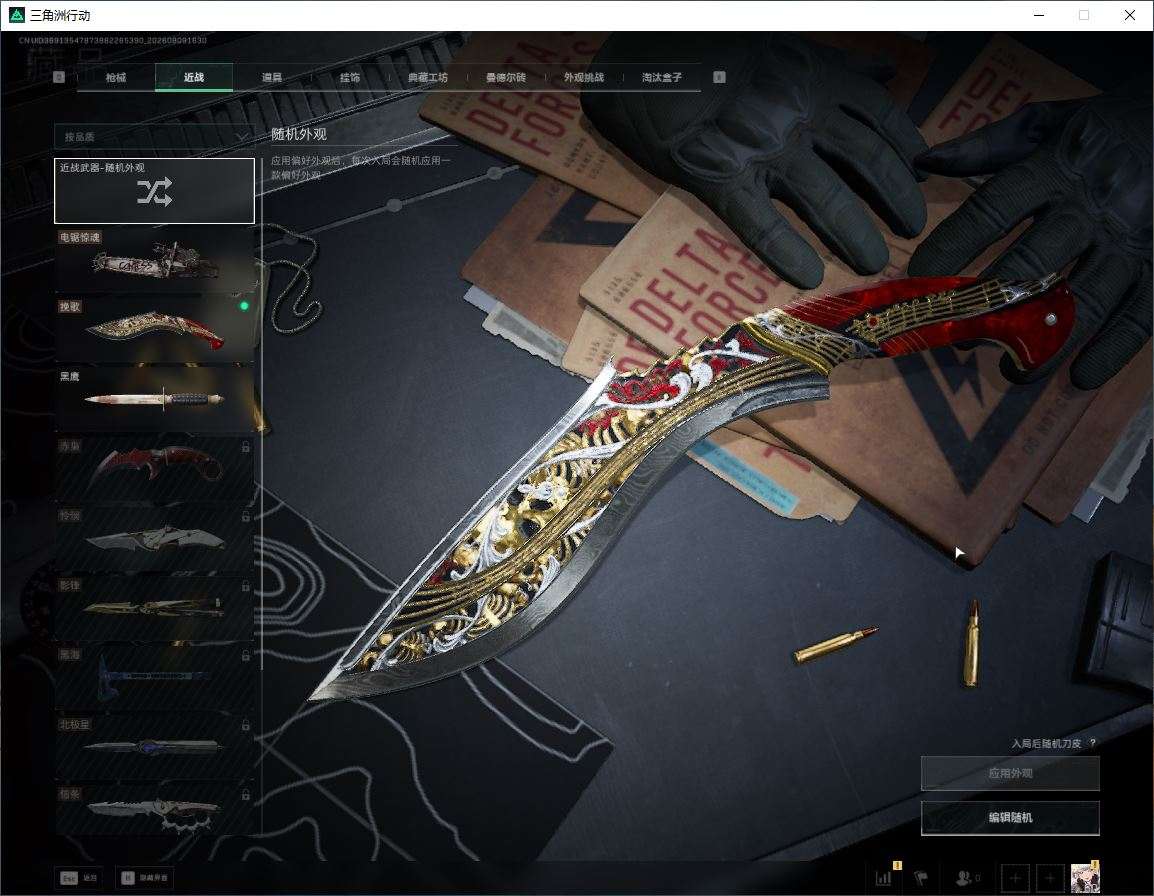The height and width of the screenshot is (896, 1154).
Task: Open the 按品质 sort dropdown
Action: (154, 137)
